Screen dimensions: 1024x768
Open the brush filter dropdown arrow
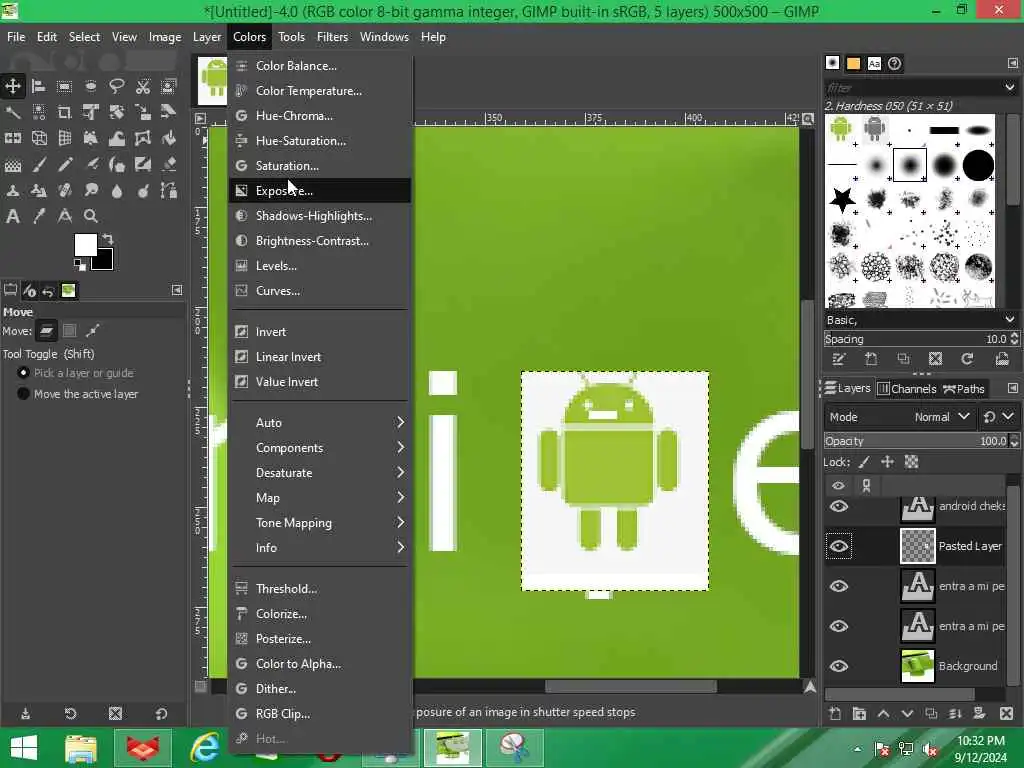[1010, 87]
